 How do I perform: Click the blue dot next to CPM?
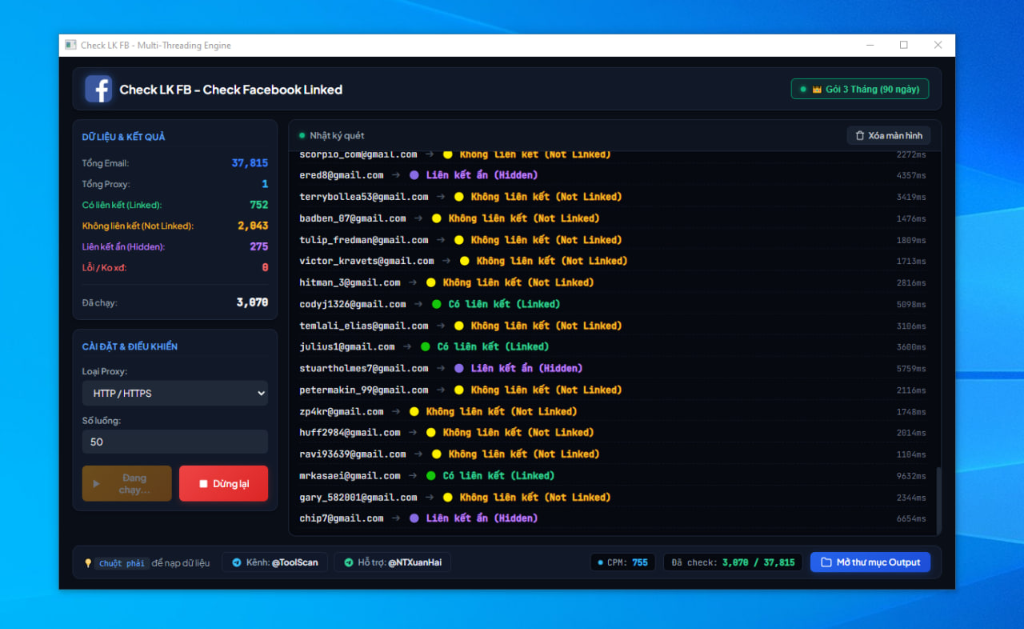click(600, 562)
